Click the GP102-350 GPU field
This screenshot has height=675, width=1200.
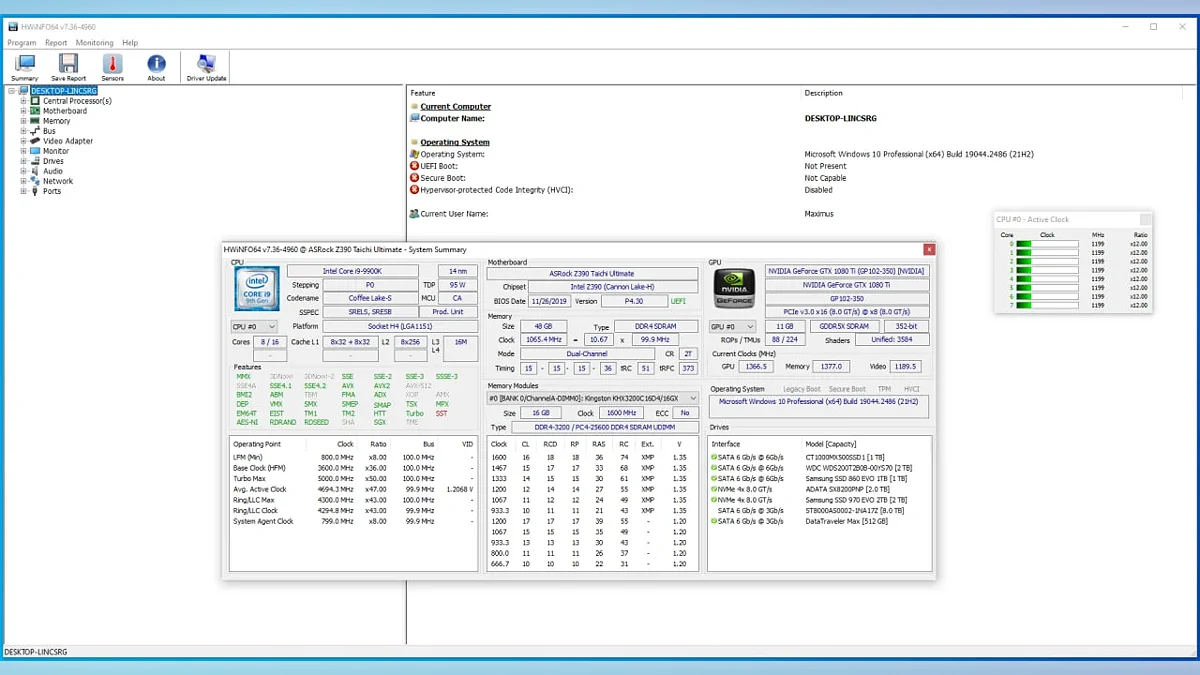pyautogui.click(x=847, y=298)
